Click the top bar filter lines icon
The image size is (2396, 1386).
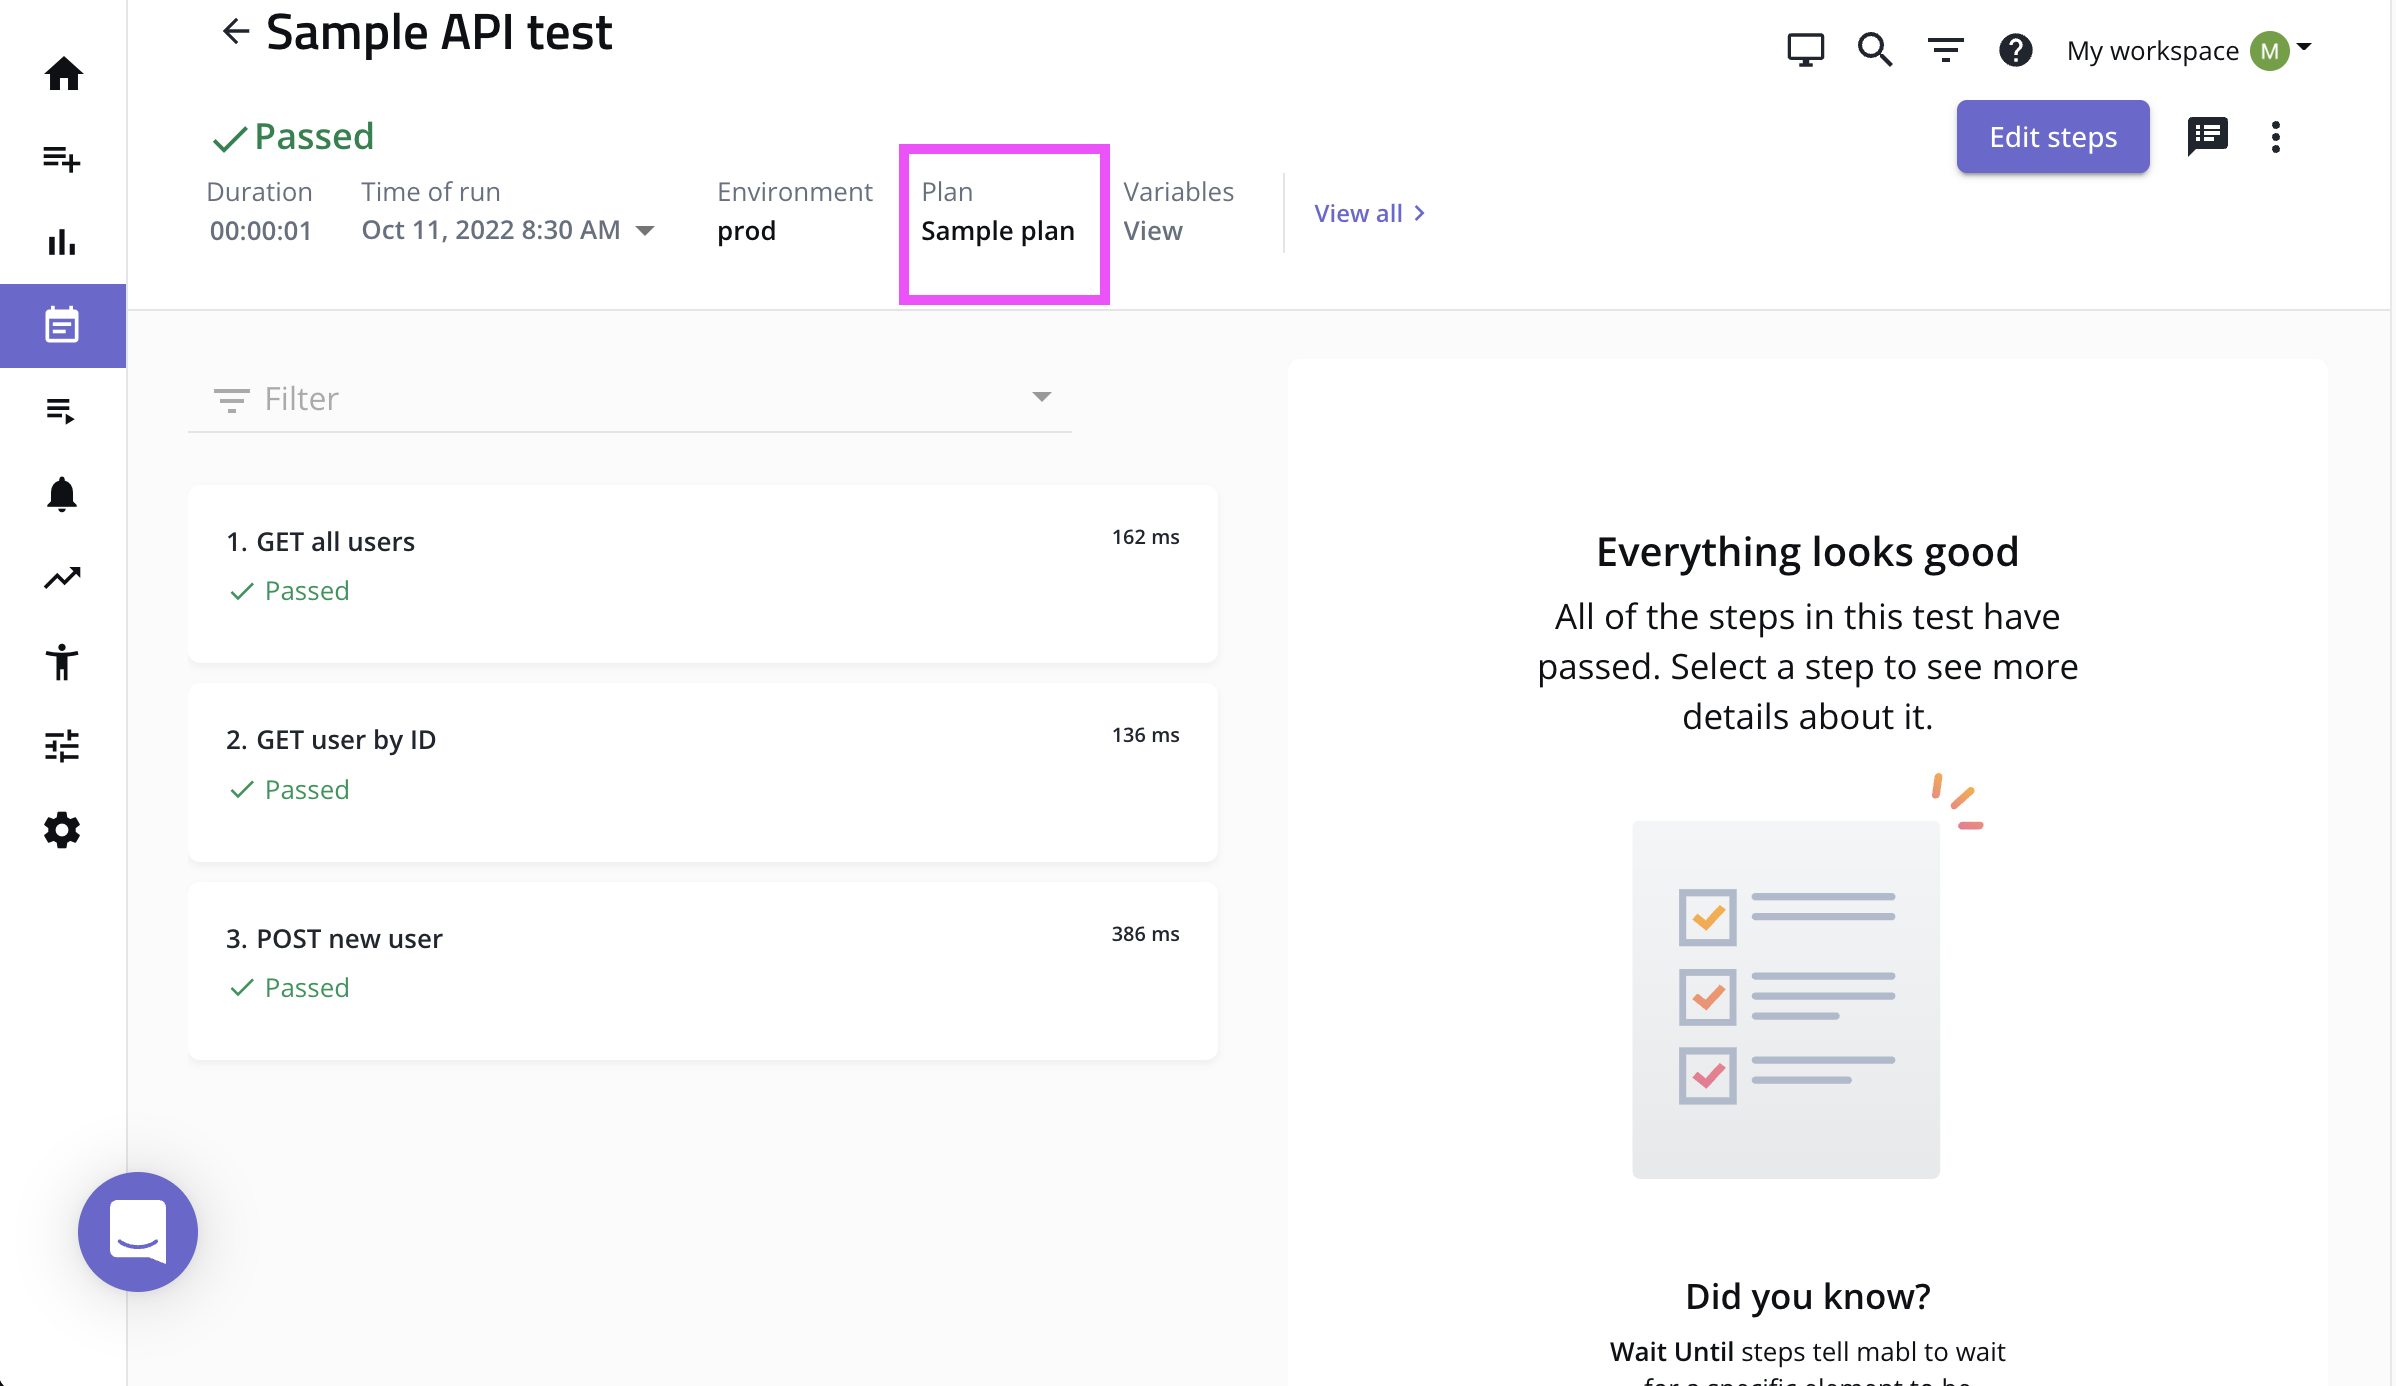[1945, 50]
